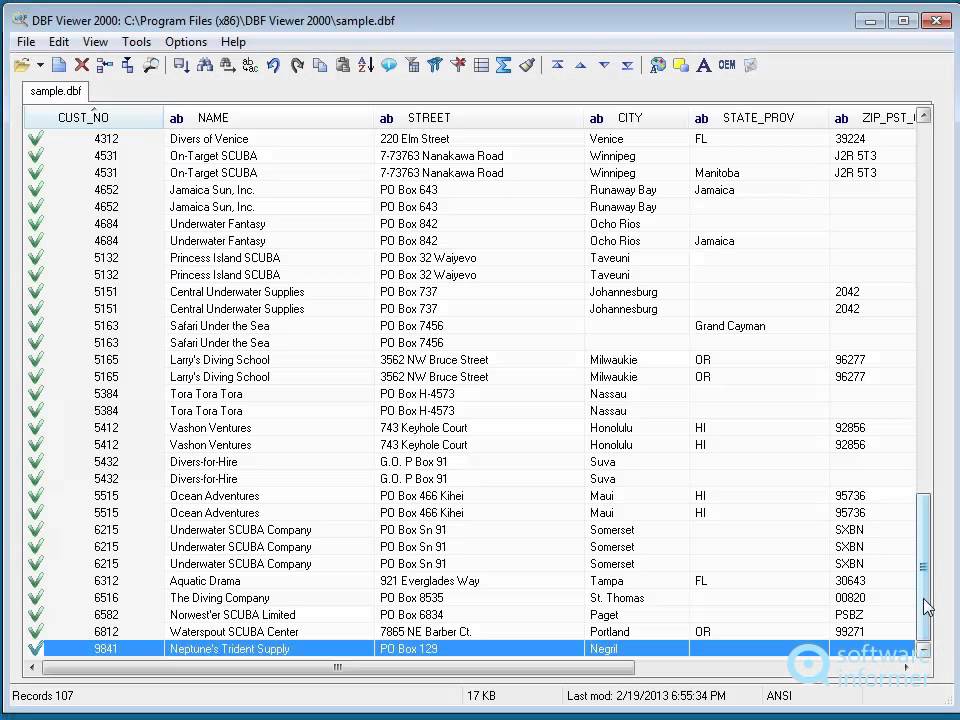Click the gray redo arrow icon

[x=297, y=65]
